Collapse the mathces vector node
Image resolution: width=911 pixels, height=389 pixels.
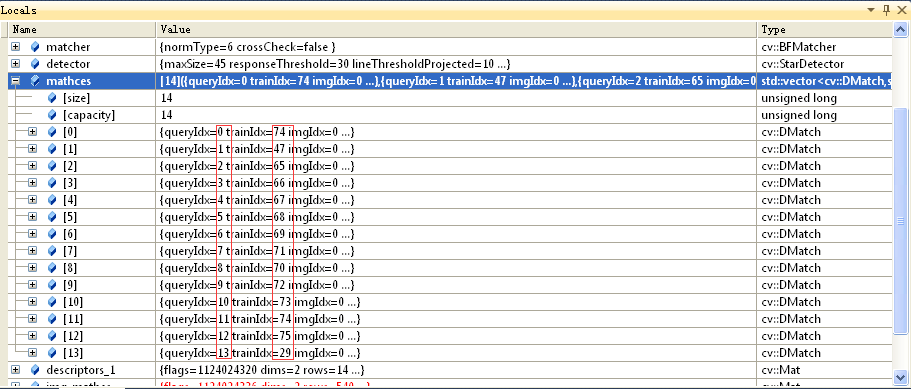15,81
